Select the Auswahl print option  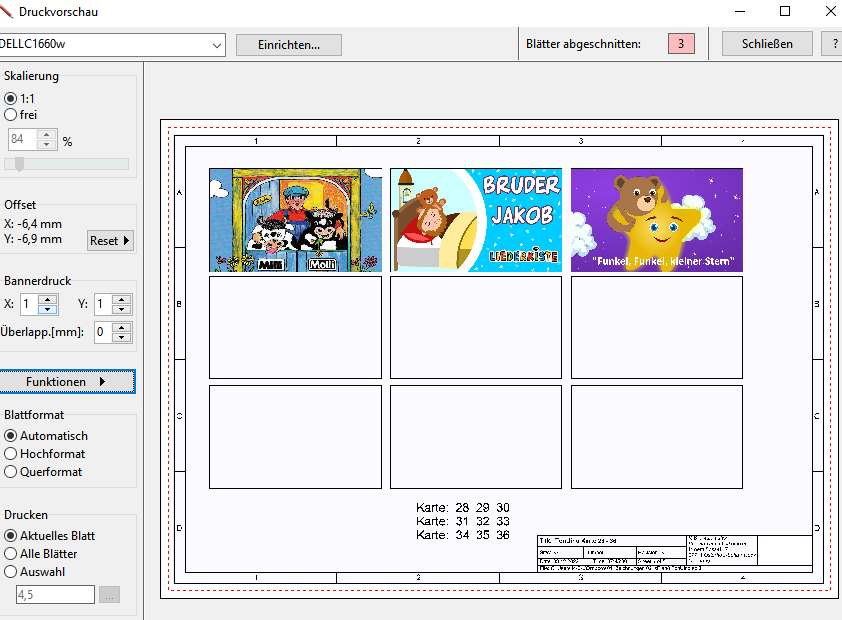10,572
